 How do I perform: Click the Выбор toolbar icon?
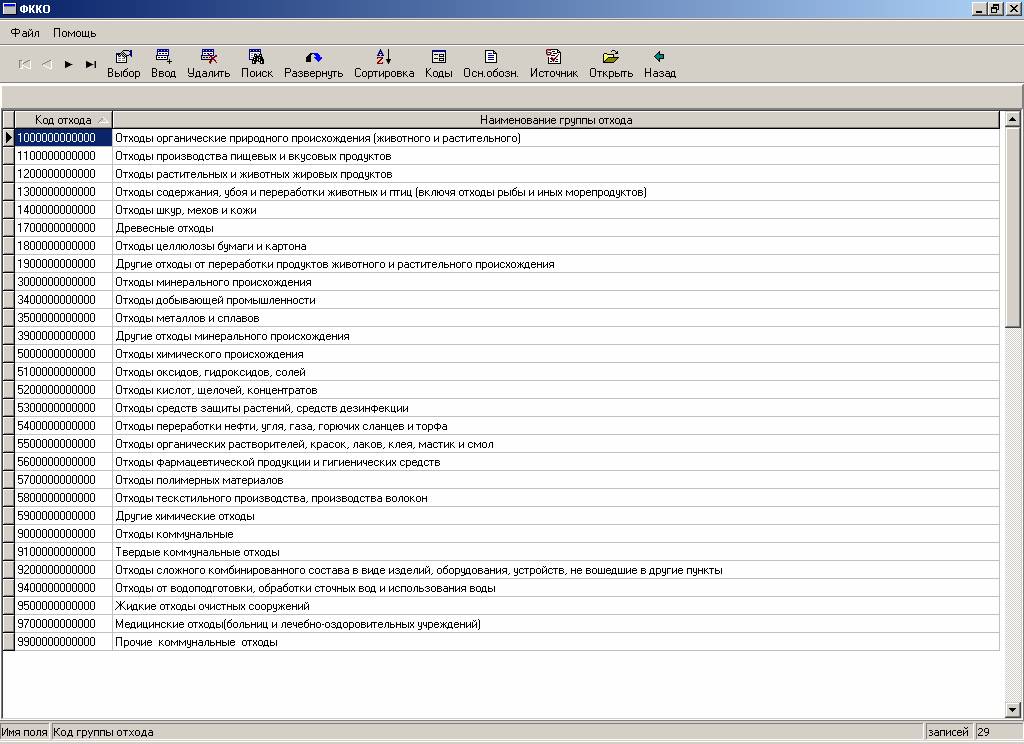click(124, 58)
